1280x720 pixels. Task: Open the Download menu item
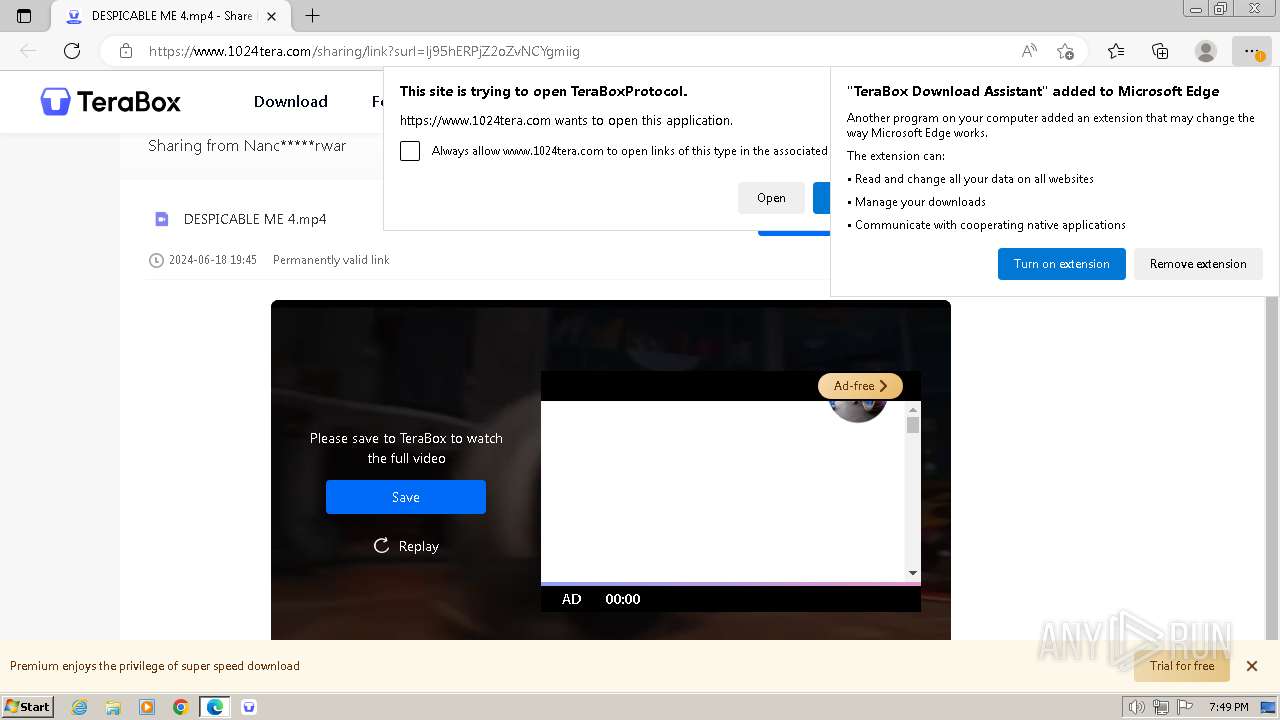290,101
